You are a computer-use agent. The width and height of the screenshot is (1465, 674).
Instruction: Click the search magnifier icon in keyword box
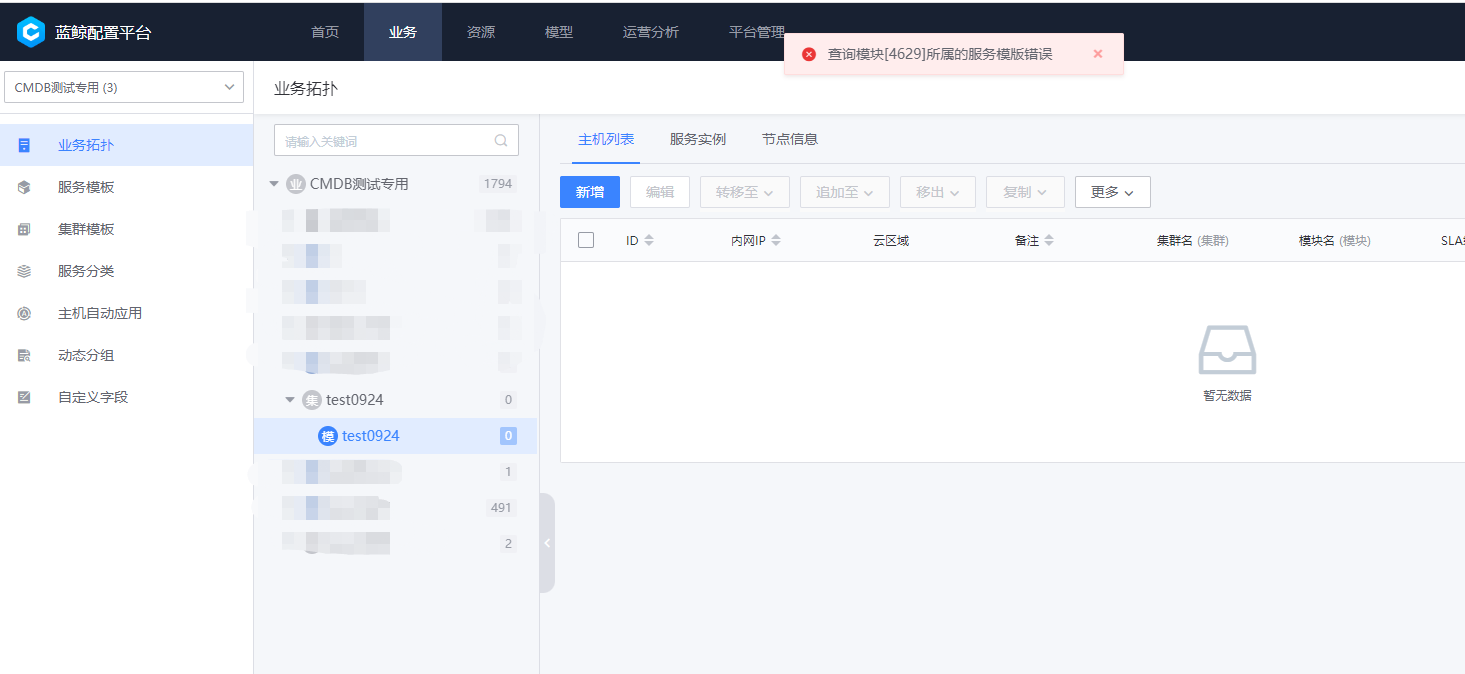pyautogui.click(x=501, y=141)
